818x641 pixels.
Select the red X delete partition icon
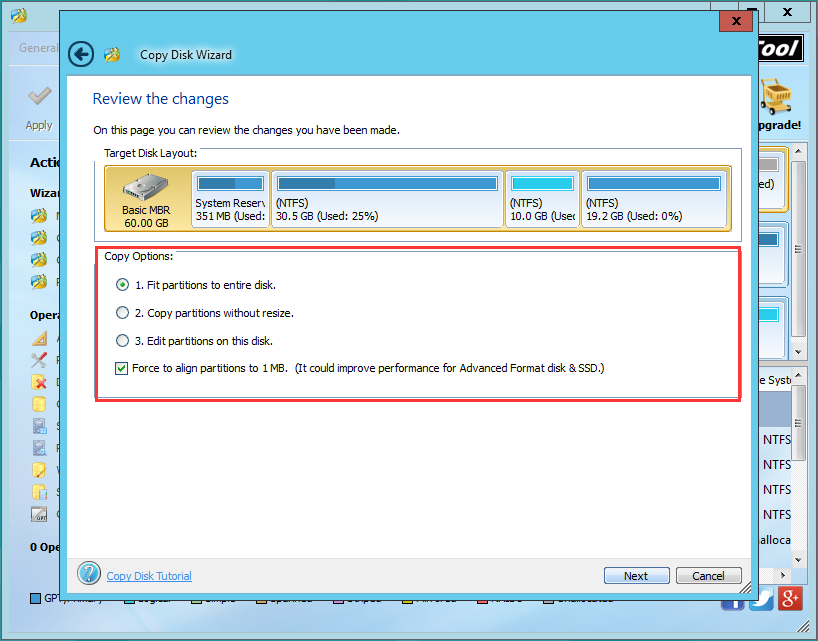[37, 382]
